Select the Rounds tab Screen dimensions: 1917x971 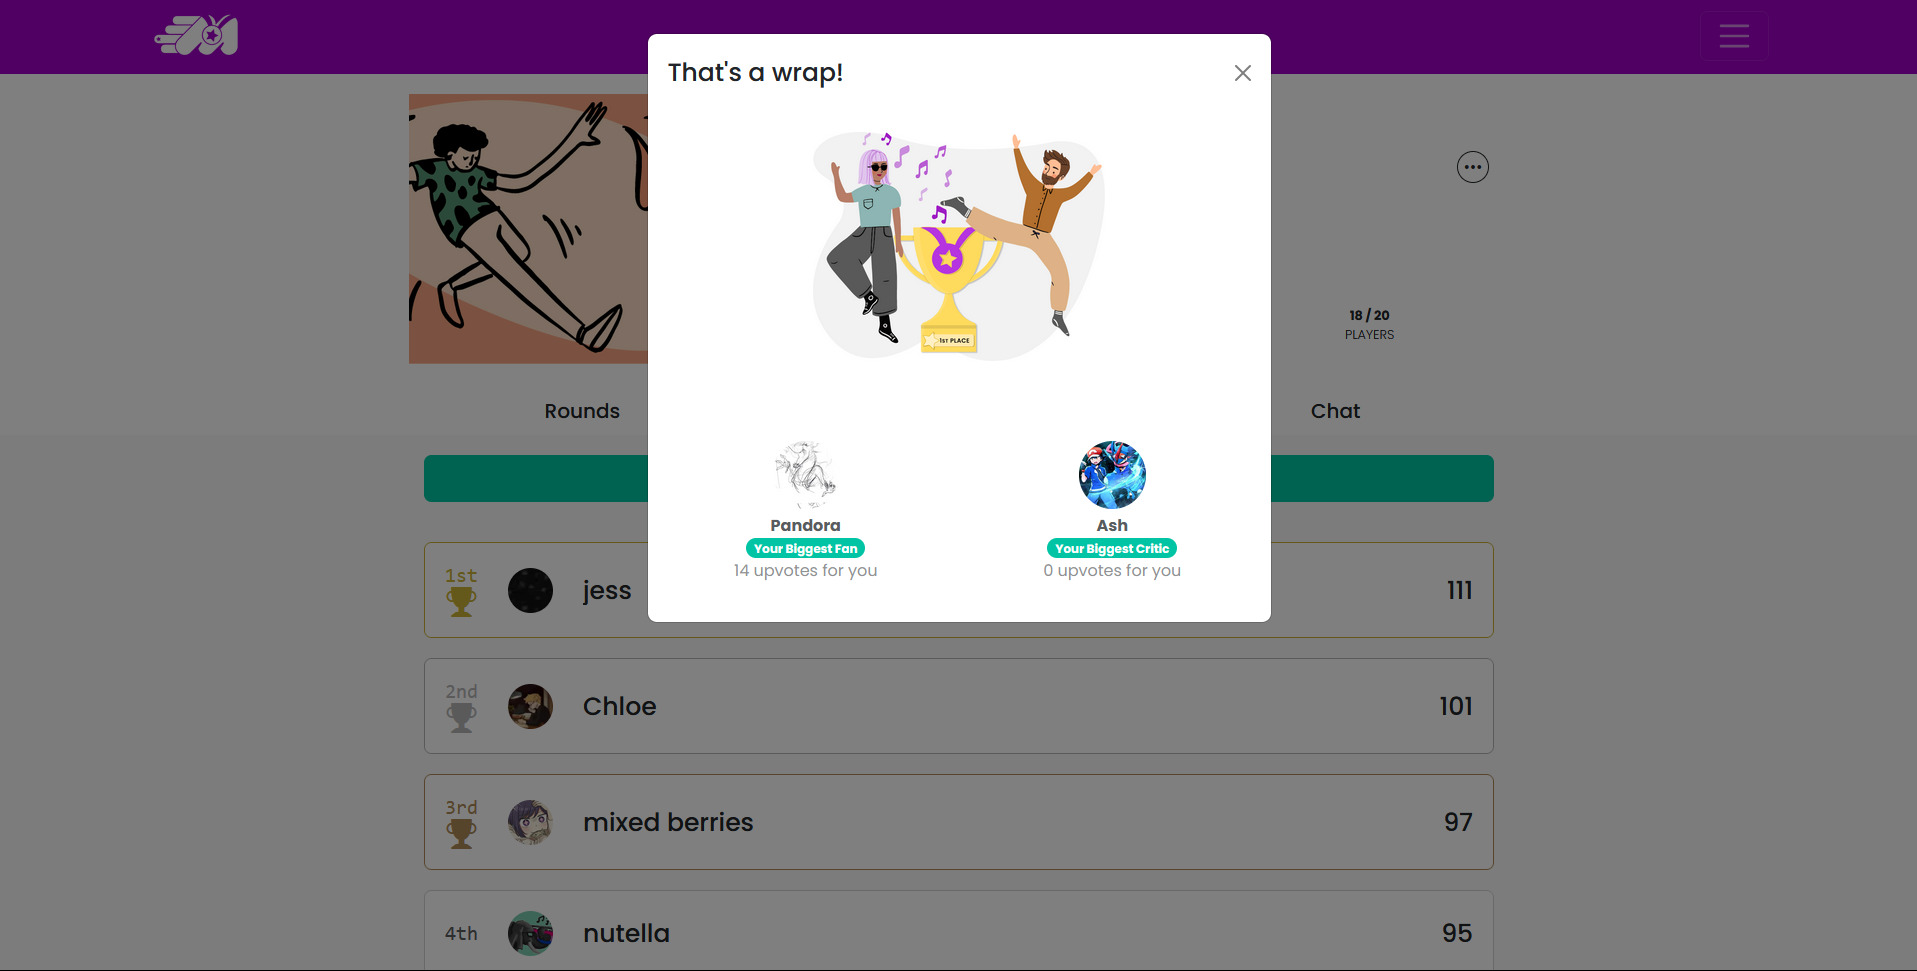582,411
